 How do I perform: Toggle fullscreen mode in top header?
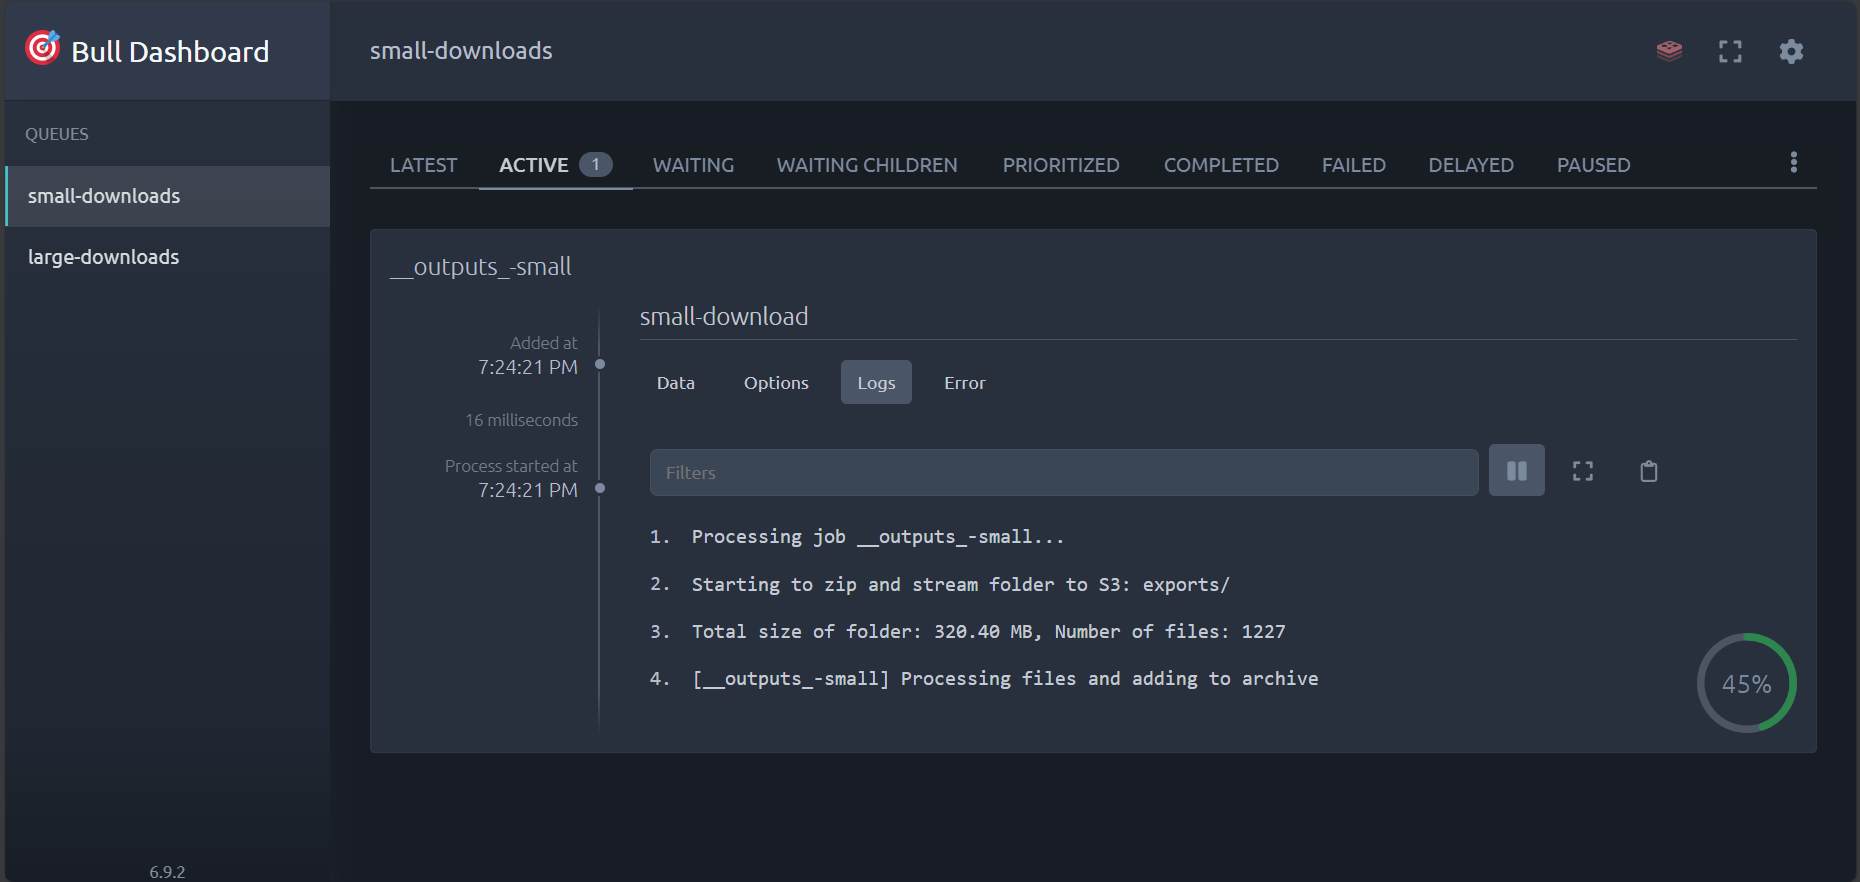coord(1730,51)
